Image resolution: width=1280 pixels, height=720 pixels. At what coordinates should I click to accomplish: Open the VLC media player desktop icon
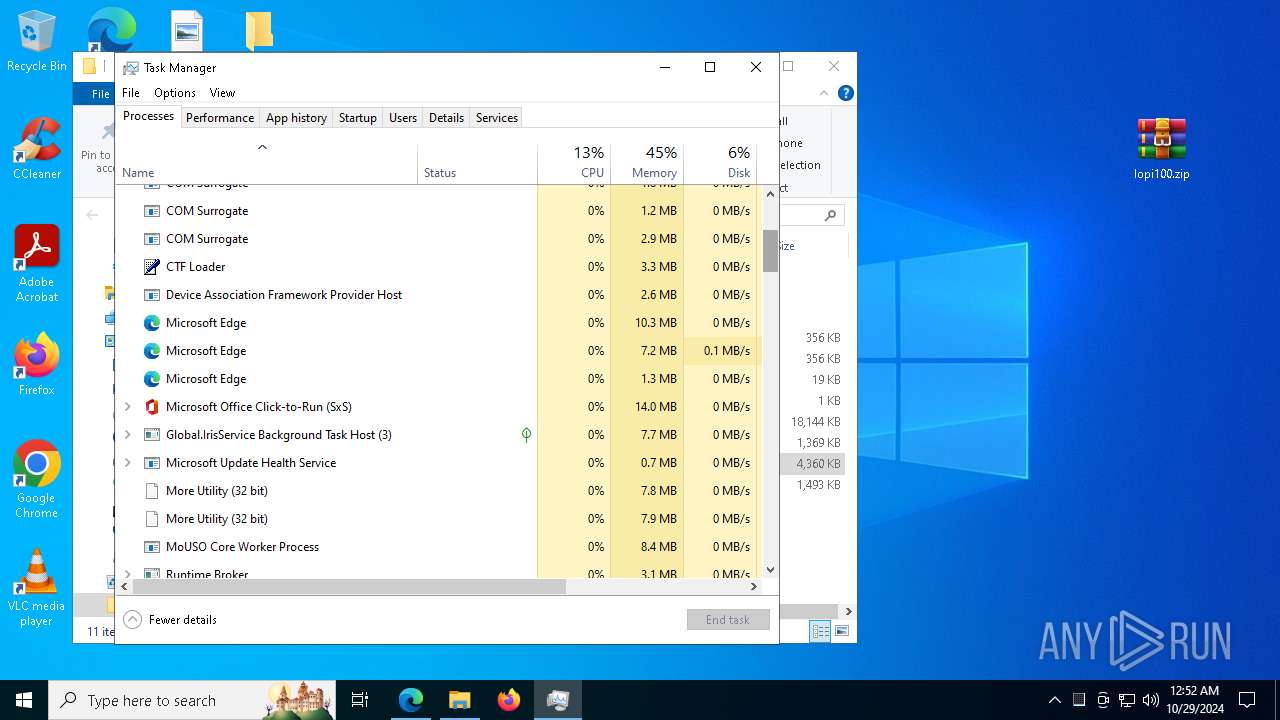coord(37,587)
